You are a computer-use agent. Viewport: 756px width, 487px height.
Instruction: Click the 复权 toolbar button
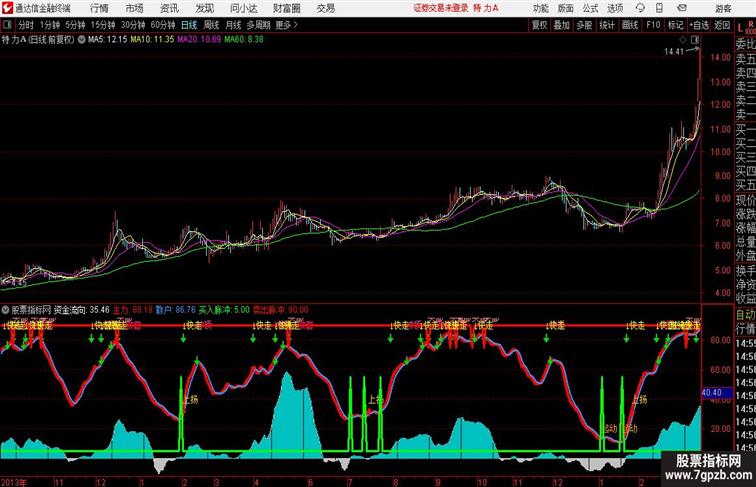(x=539, y=25)
